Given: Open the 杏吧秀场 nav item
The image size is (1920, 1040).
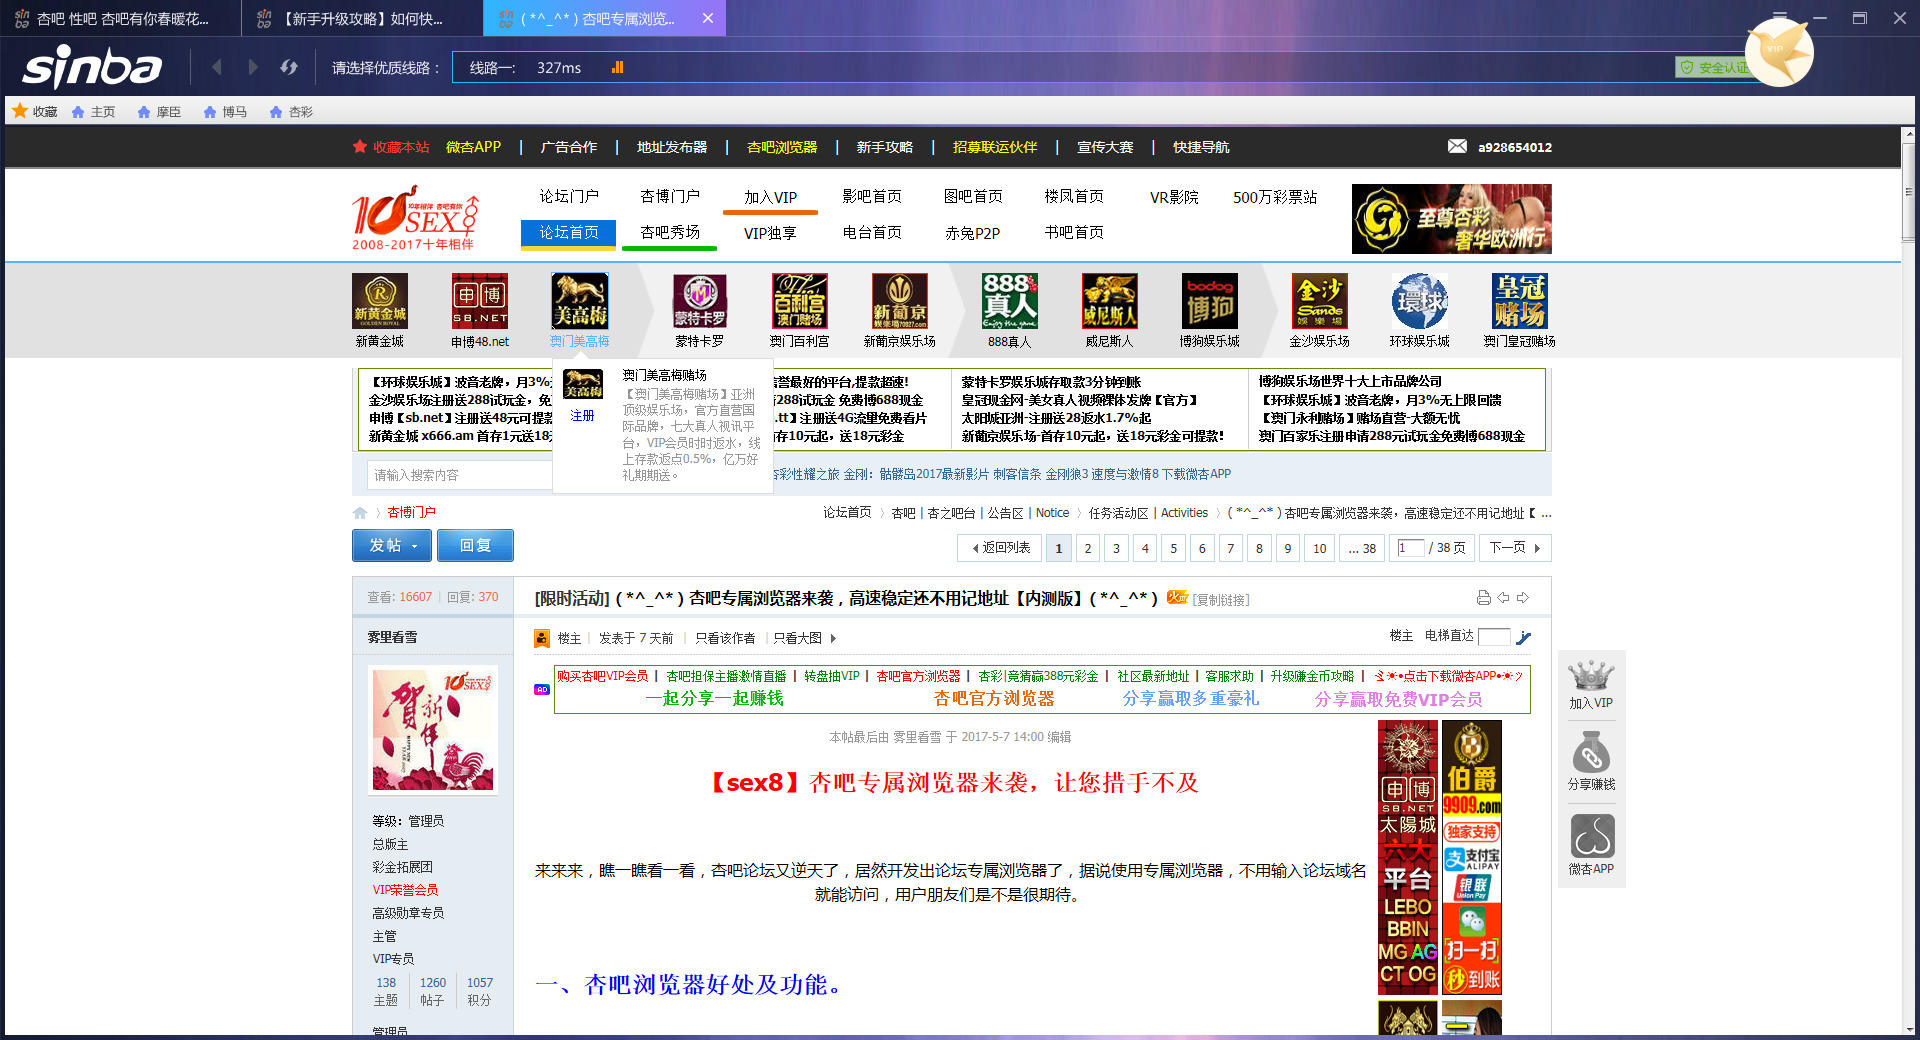Looking at the screenshot, I should (x=669, y=232).
